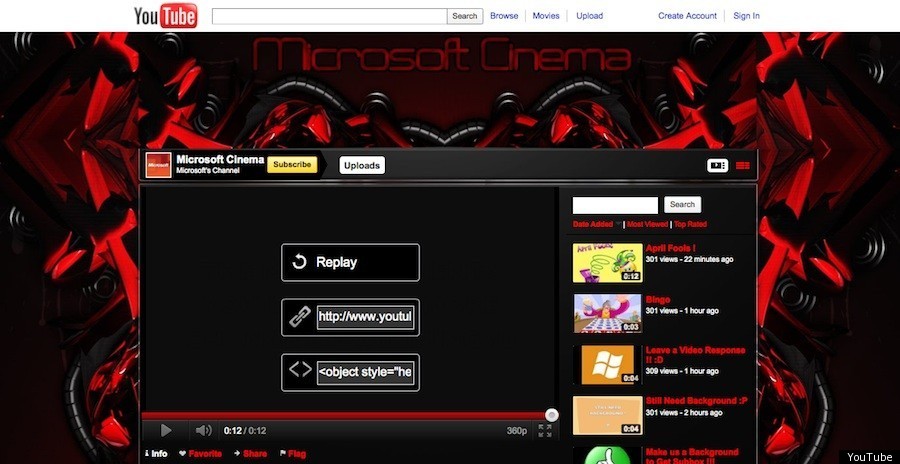Open the Browse link

point(504,16)
